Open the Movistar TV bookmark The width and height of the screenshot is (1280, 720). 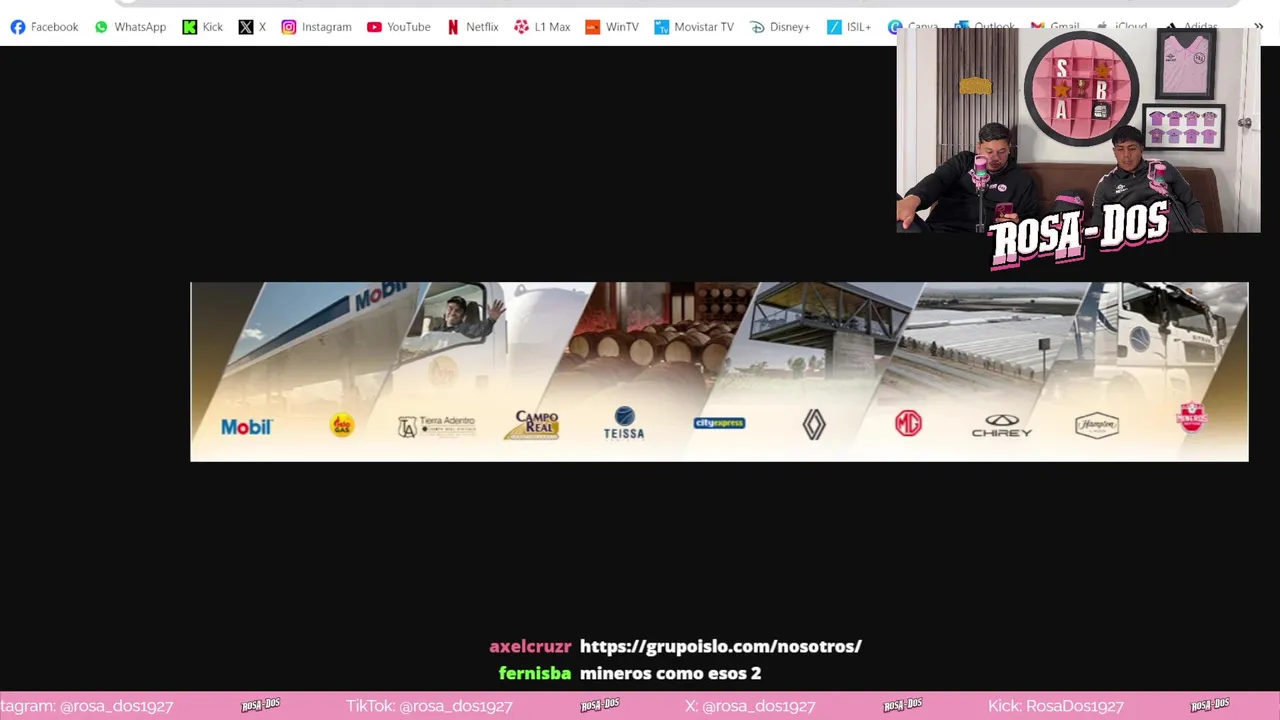pos(694,27)
